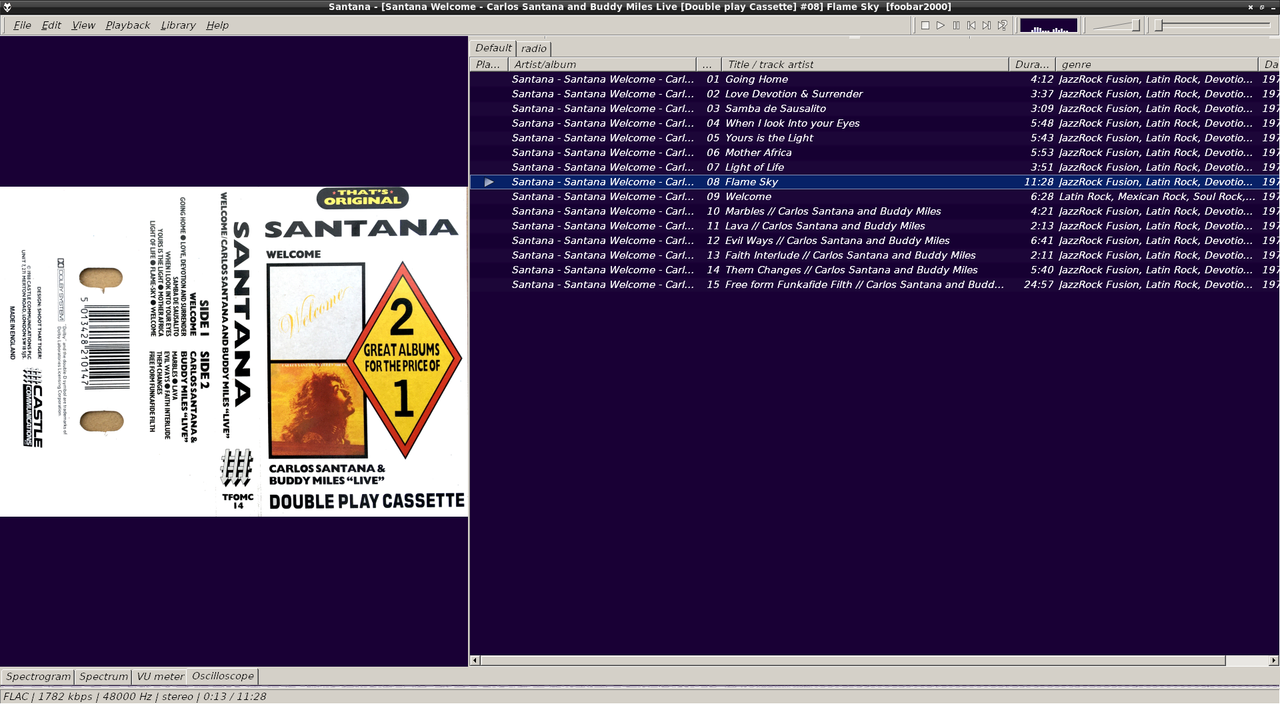Select track 03 Samba de Sausalito
This screenshot has width=1280, height=704.
874,108
